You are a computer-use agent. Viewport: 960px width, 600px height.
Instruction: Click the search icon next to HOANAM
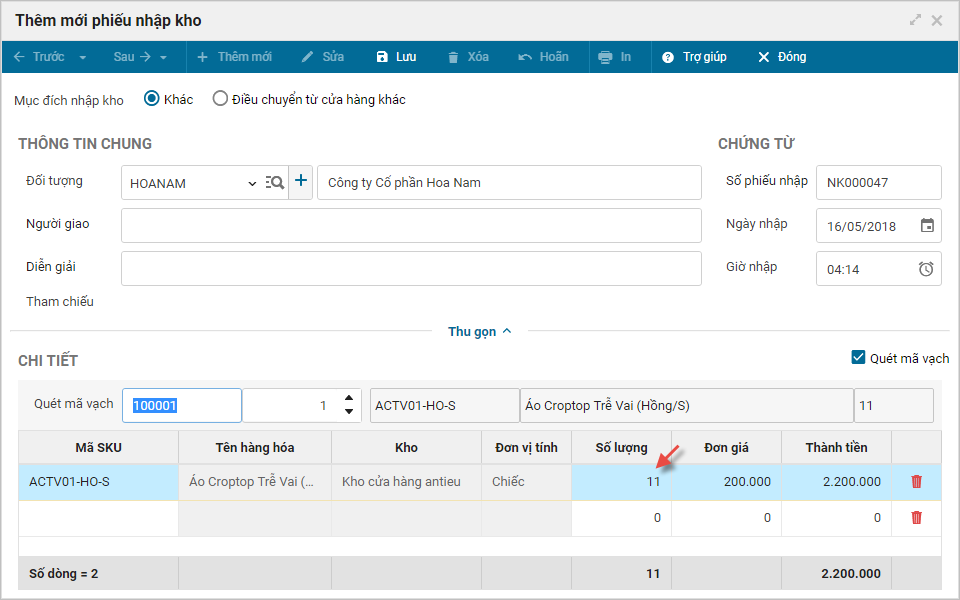click(x=274, y=182)
